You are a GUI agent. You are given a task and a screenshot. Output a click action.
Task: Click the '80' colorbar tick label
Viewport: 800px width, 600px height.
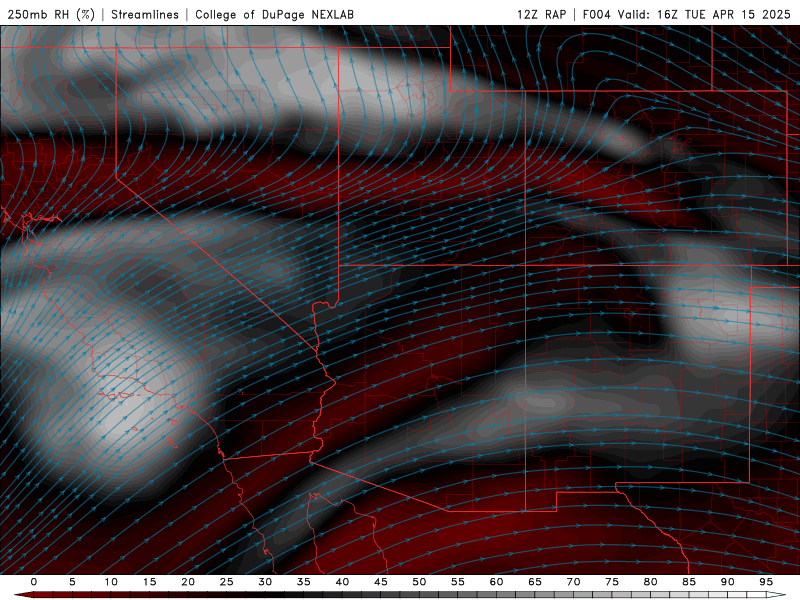[x=651, y=582]
